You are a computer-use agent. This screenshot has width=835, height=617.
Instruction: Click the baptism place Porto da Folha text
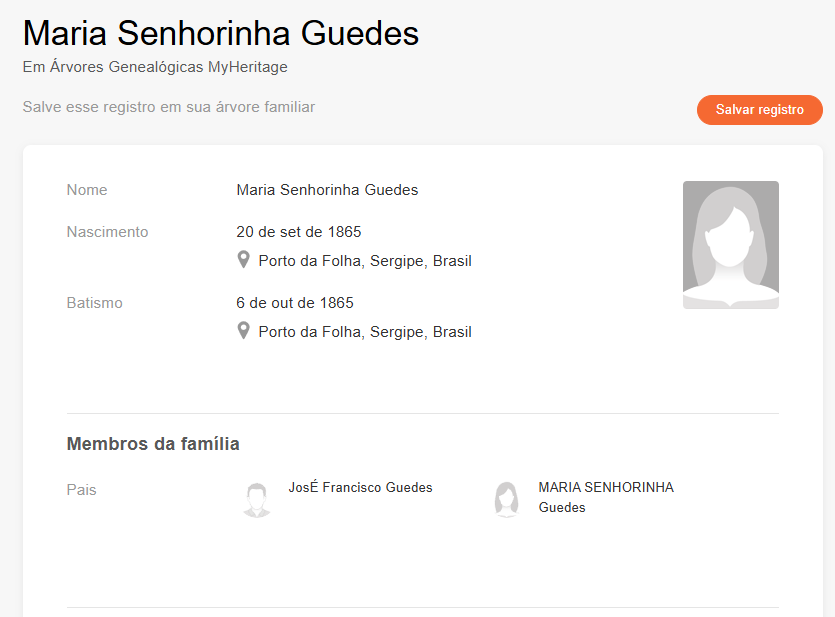pyautogui.click(x=365, y=332)
